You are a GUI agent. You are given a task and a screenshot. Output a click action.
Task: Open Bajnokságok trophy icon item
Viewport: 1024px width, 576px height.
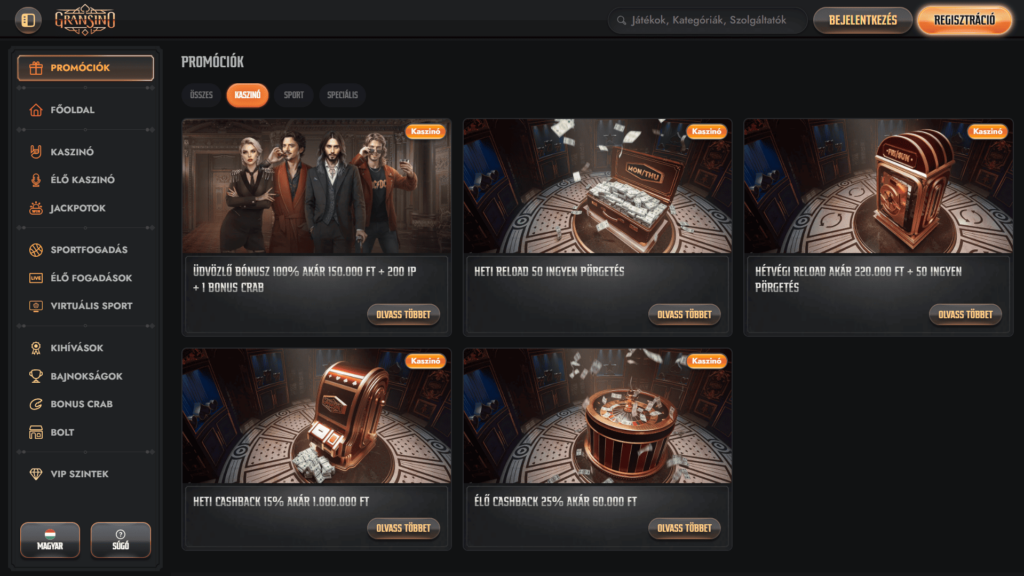pos(36,376)
